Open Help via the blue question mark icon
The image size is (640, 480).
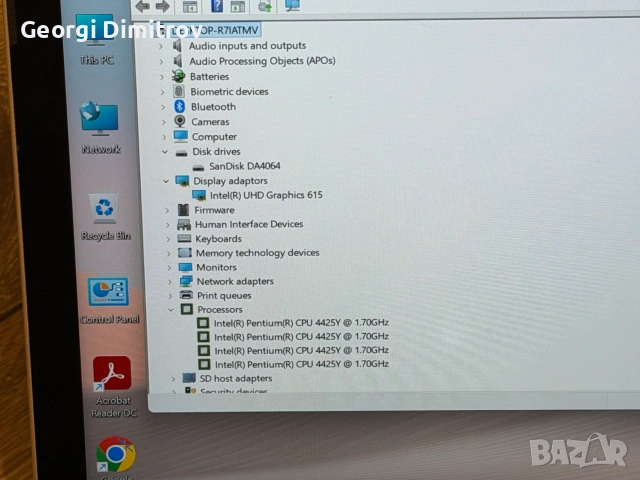coord(217,6)
